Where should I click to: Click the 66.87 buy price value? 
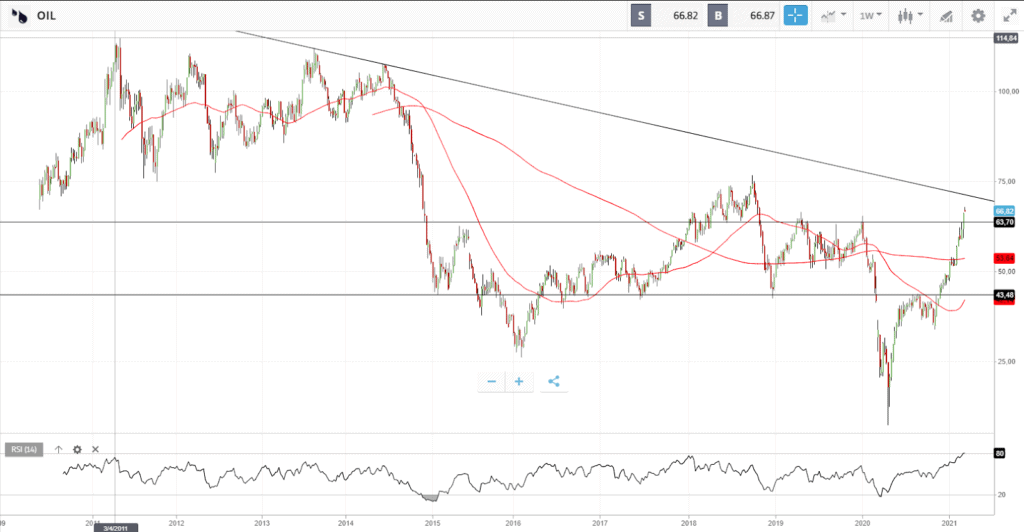click(762, 16)
